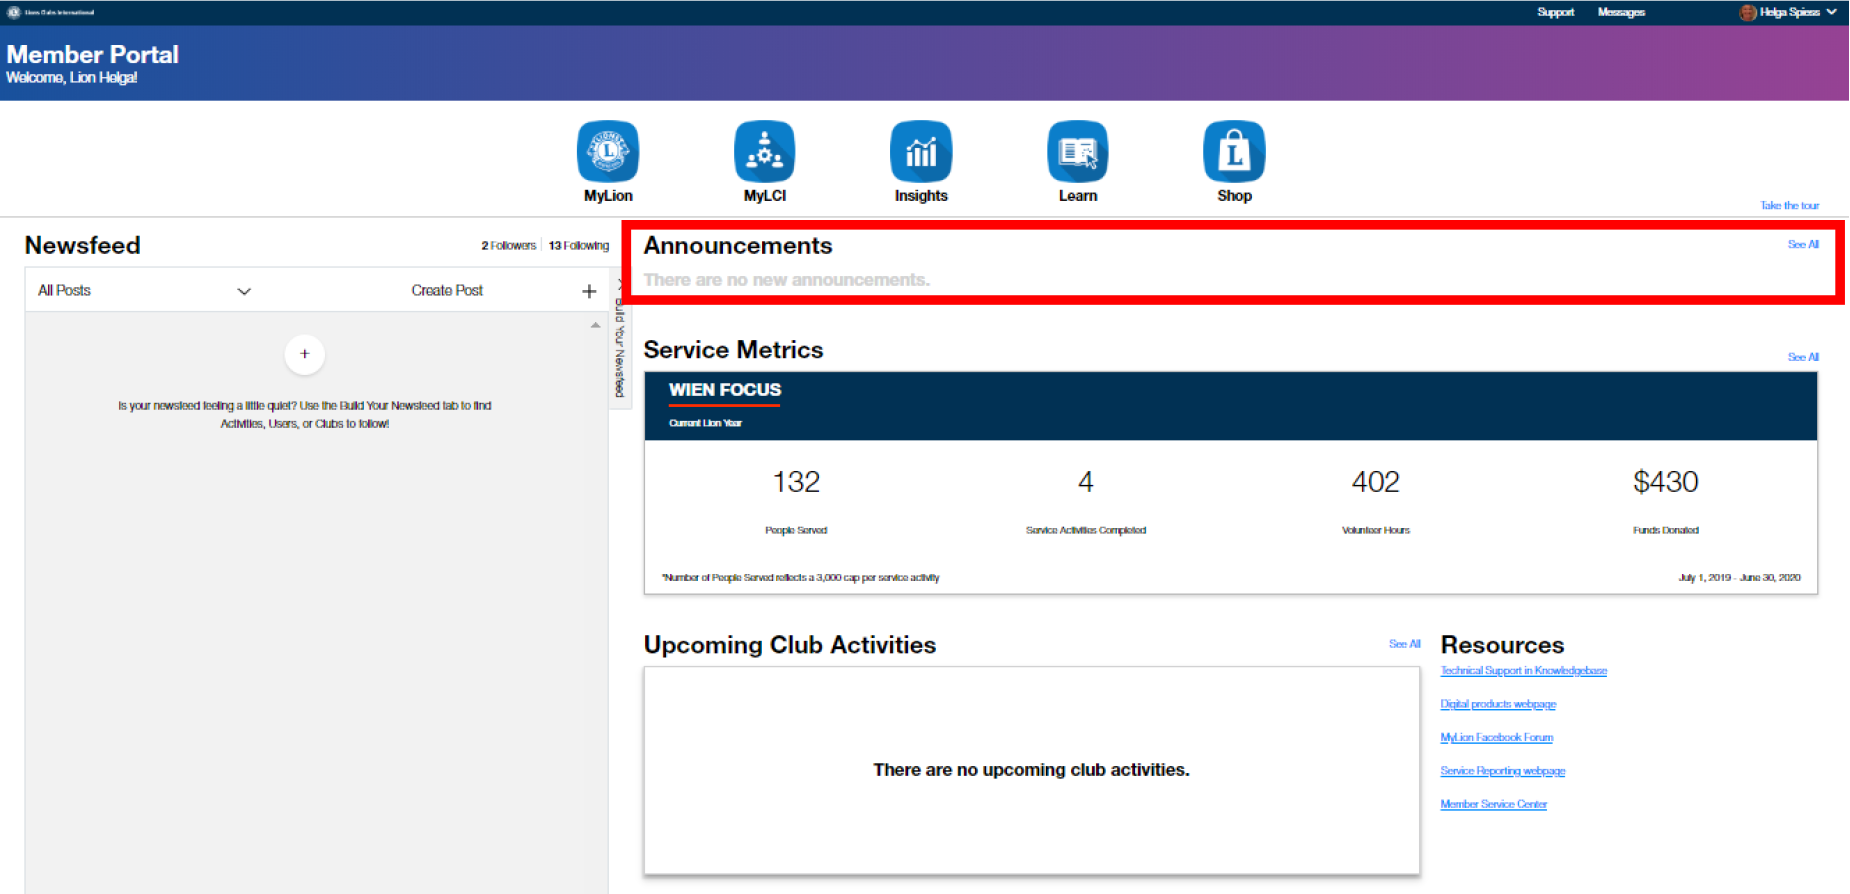Click the Create Post button
The width and height of the screenshot is (1850, 894).
point(447,291)
